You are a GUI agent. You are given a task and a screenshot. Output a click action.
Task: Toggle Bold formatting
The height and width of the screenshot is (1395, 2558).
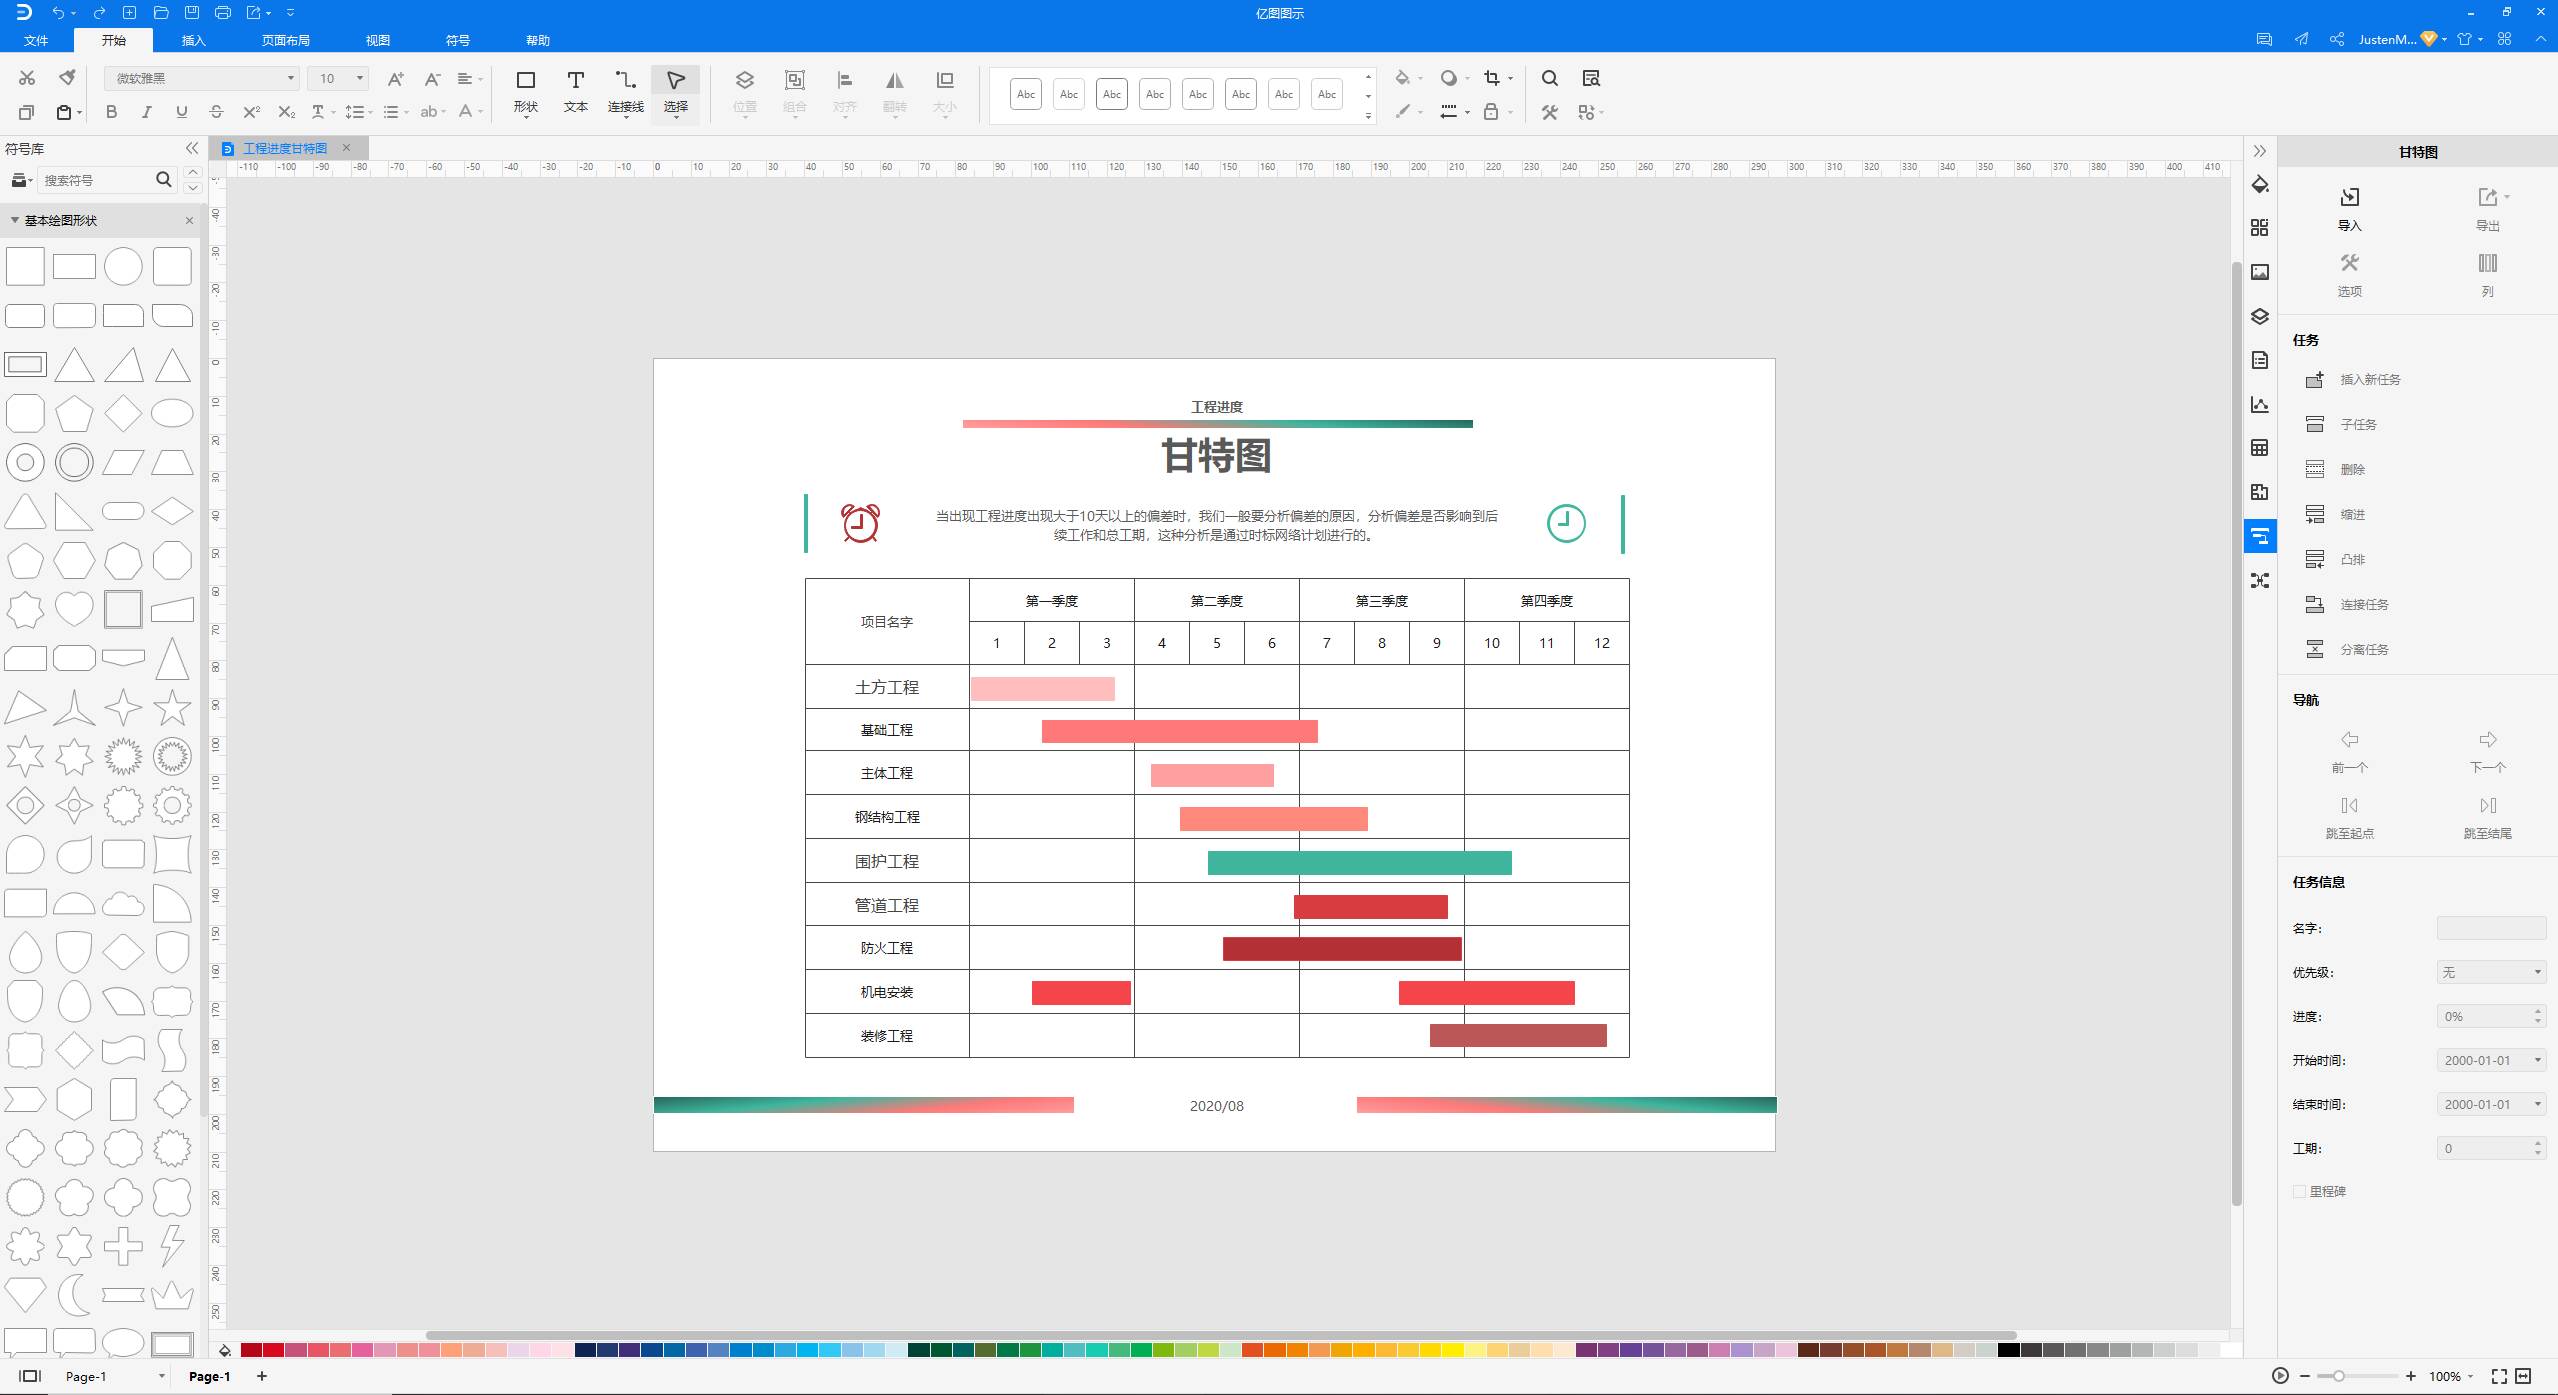click(111, 112)
